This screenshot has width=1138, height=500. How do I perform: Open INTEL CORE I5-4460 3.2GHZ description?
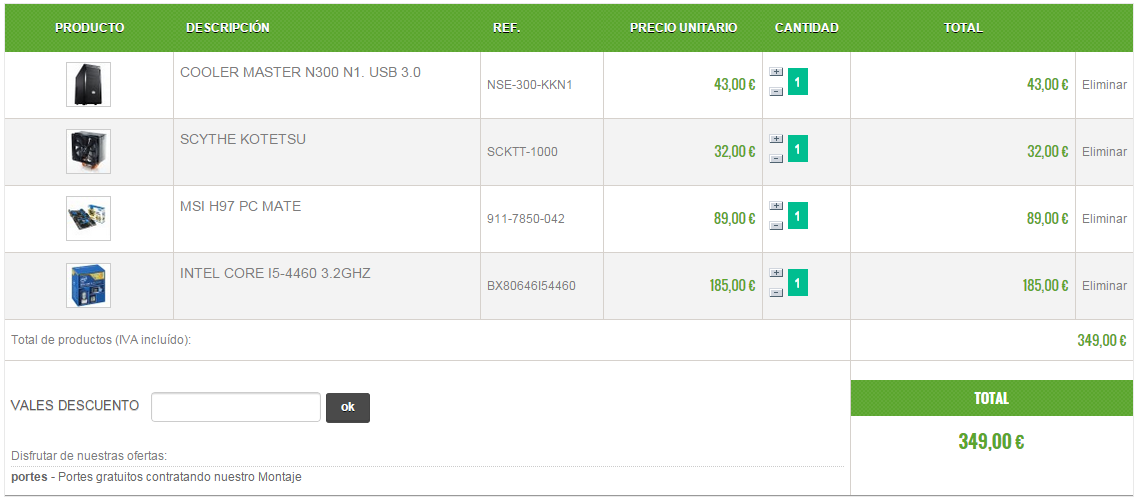click(x=276, y=274)
